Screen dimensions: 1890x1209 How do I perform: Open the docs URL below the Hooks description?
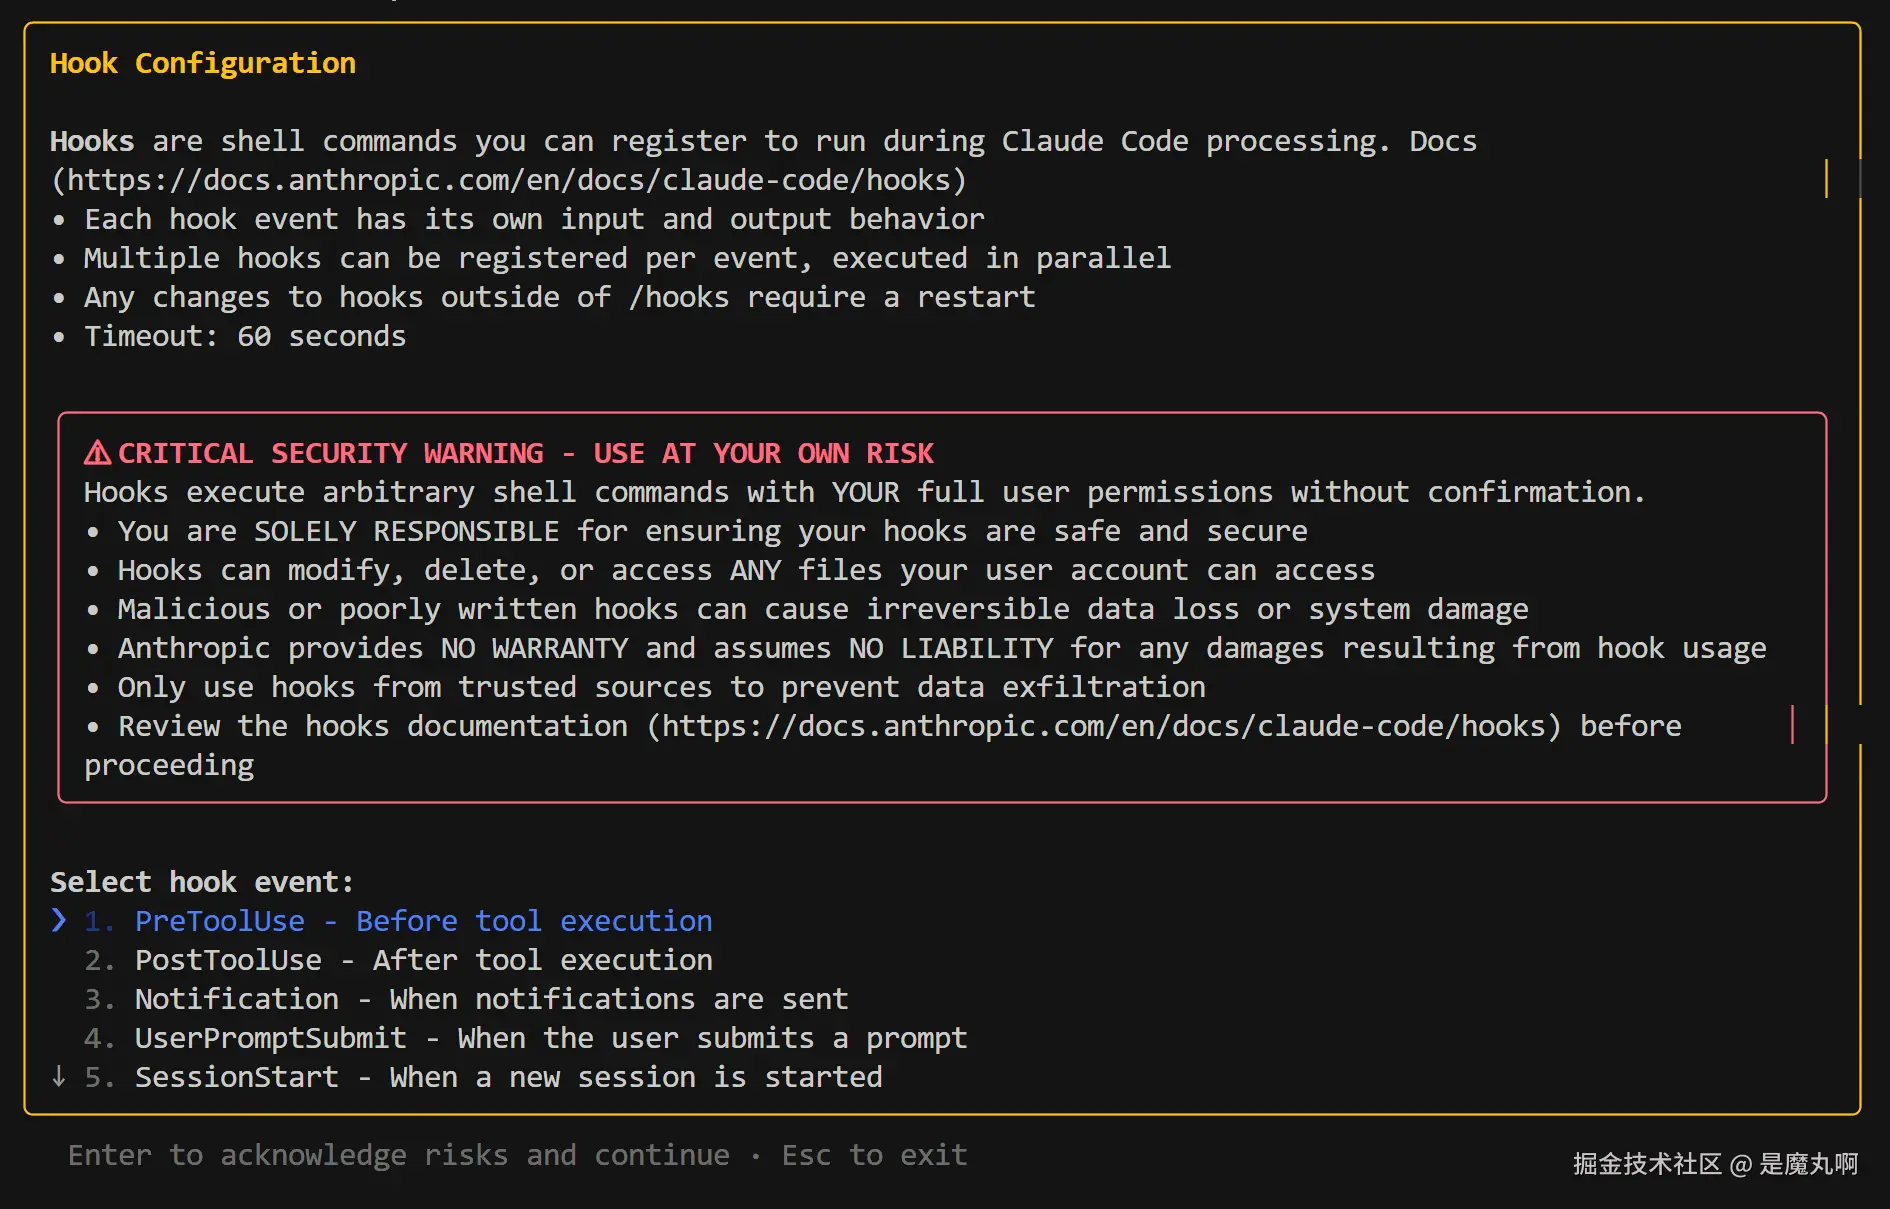coord(509,180)
